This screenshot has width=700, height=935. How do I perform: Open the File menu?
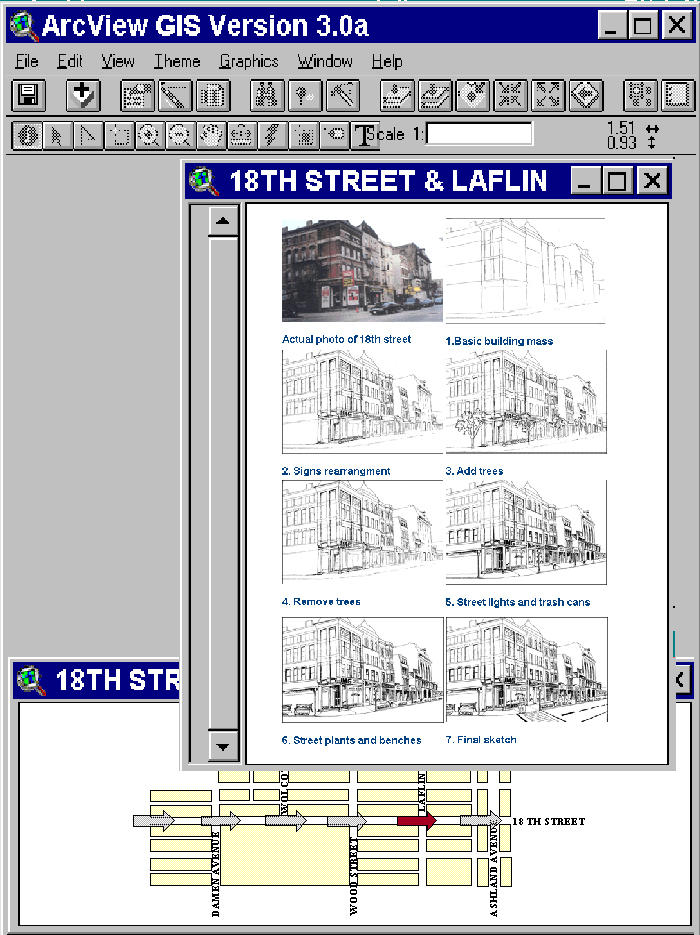(27, 62)
